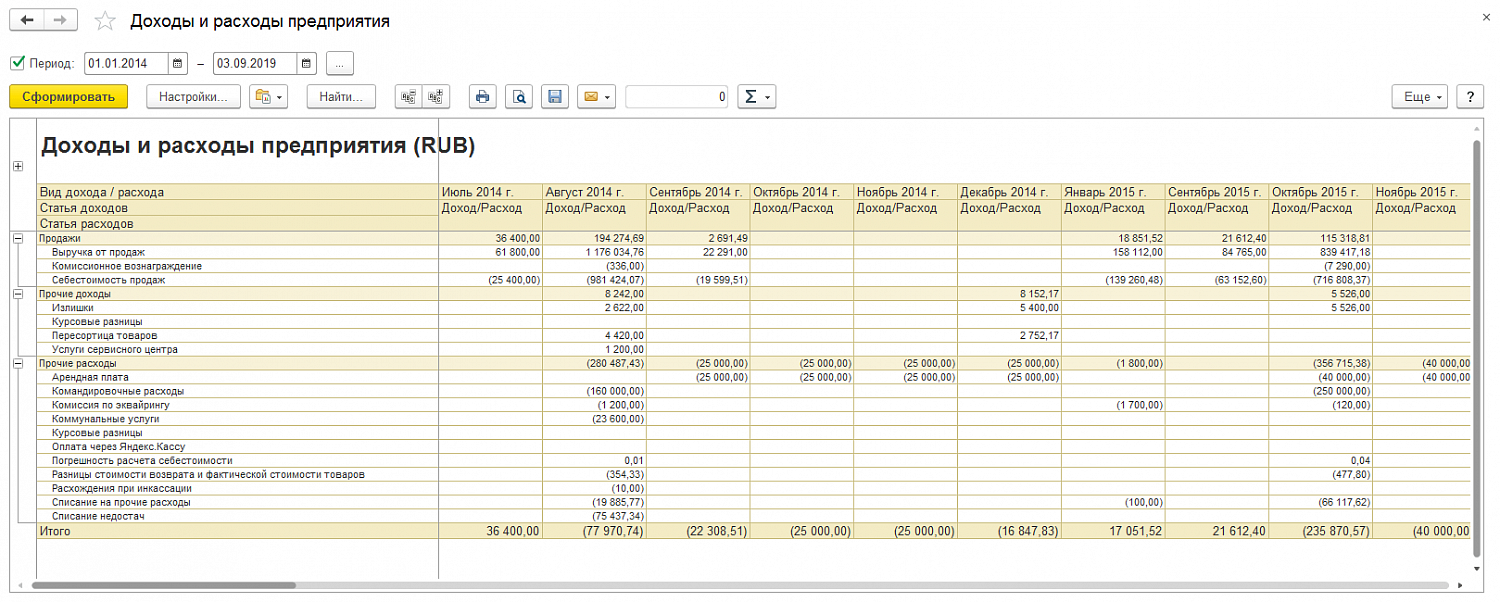Click the Итого row label
The image size is (1500, 602).
[x=54, y=531]
